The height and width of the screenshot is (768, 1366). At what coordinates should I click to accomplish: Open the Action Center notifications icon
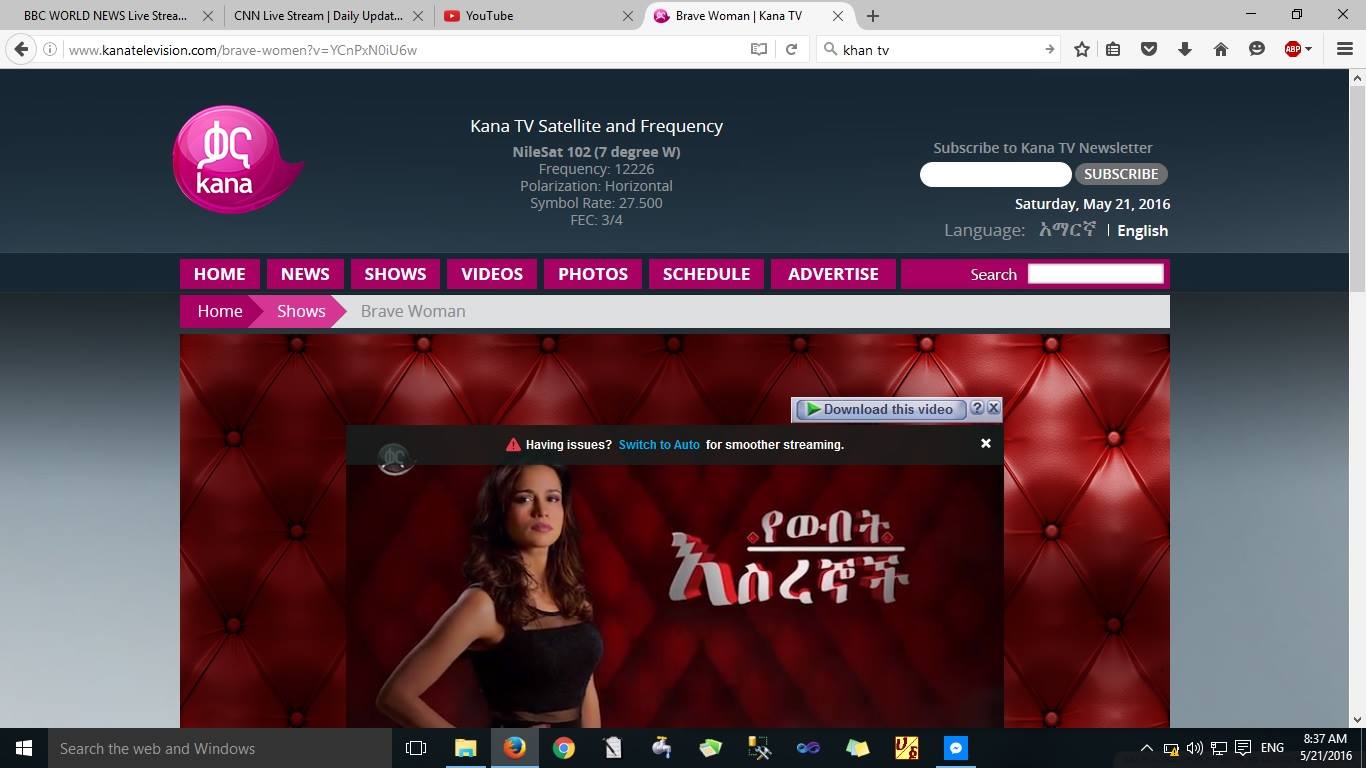(x=1243, y=748)
